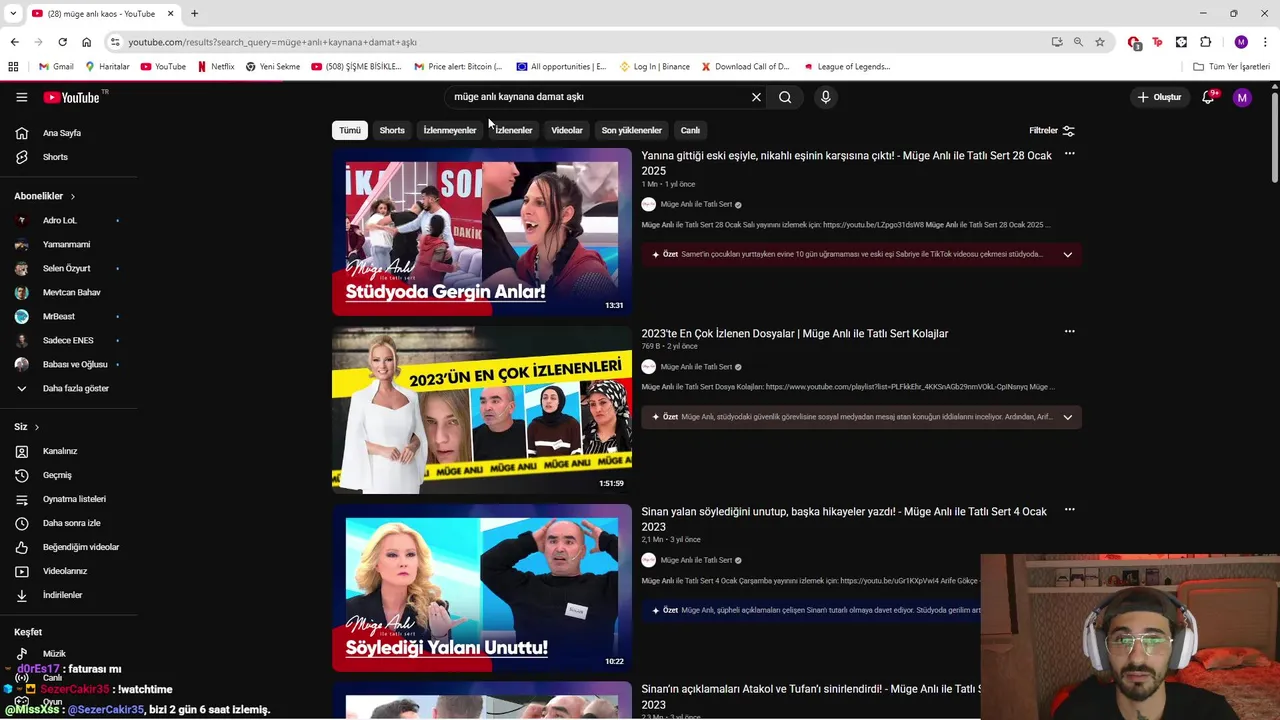Viewport: 1280px width, 720px height.
Task: Start voice search with the microphone
Action: 825,97
